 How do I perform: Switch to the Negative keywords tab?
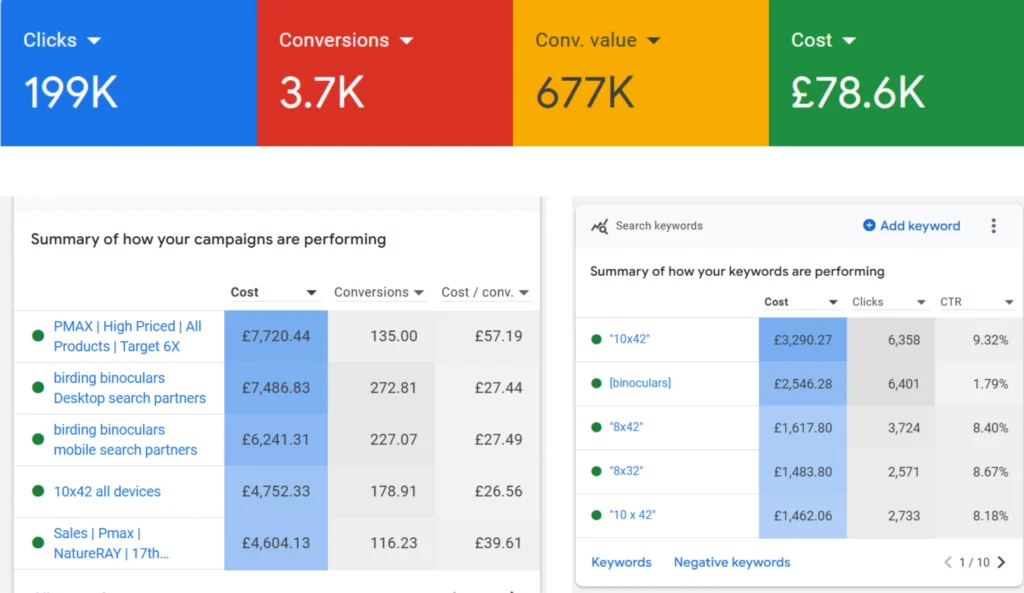coord(731,562)
